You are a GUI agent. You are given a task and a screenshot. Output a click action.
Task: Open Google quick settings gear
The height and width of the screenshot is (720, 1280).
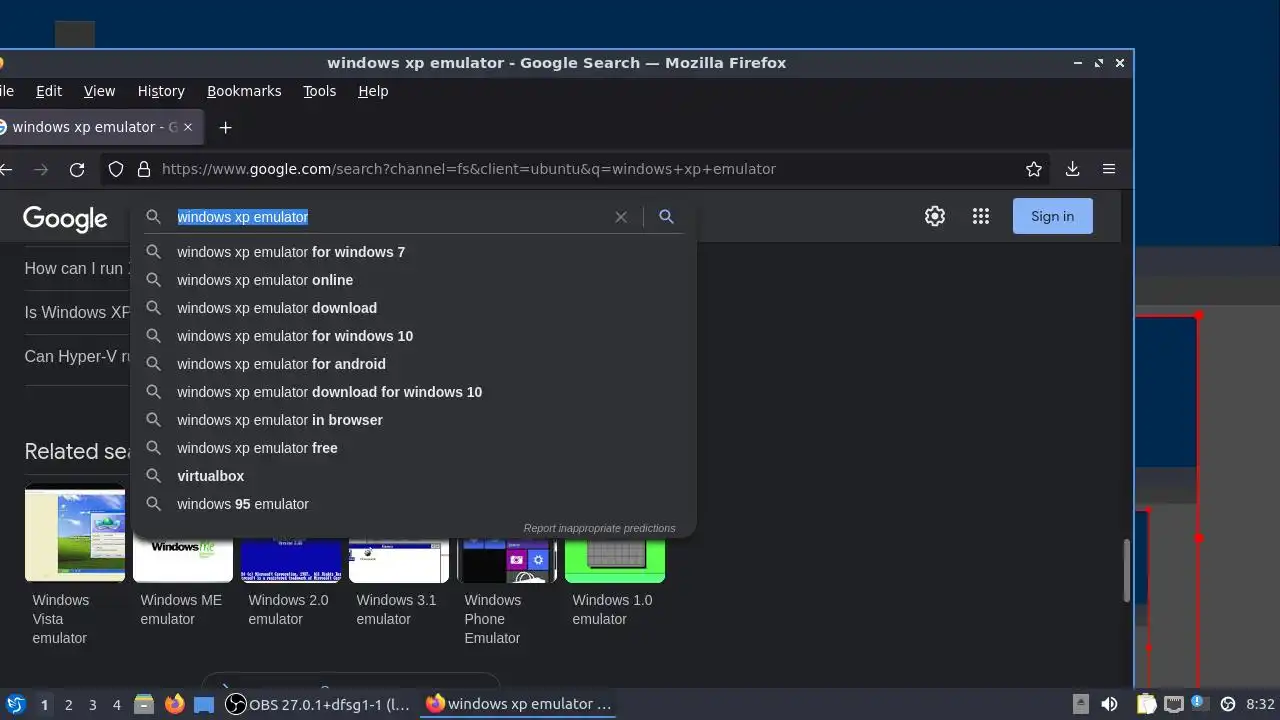click(935, 216)
